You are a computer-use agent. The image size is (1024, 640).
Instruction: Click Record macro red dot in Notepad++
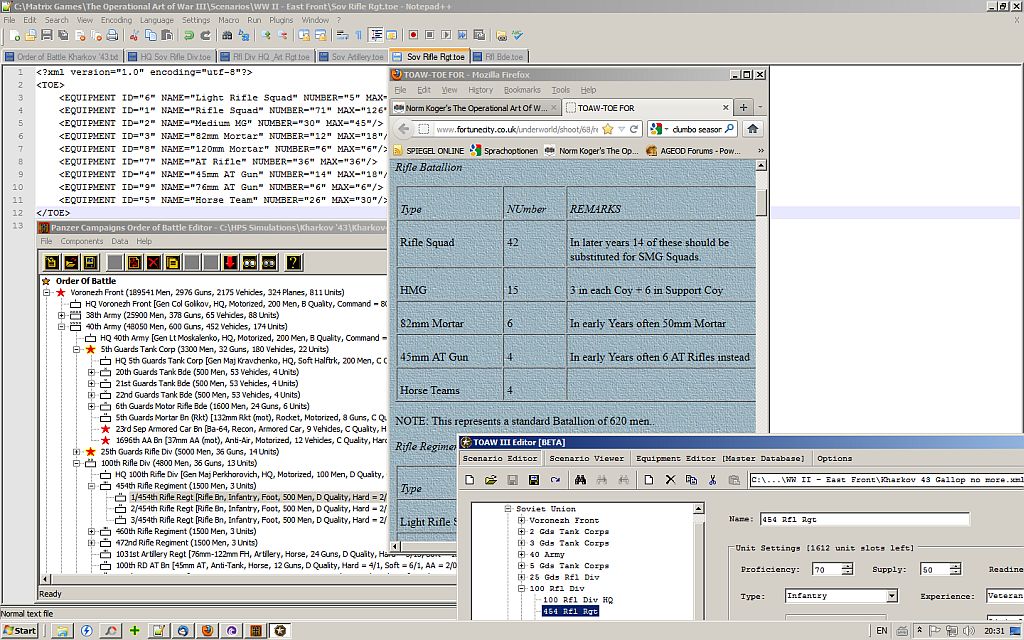pyautogui.click(x=413, y=35)
